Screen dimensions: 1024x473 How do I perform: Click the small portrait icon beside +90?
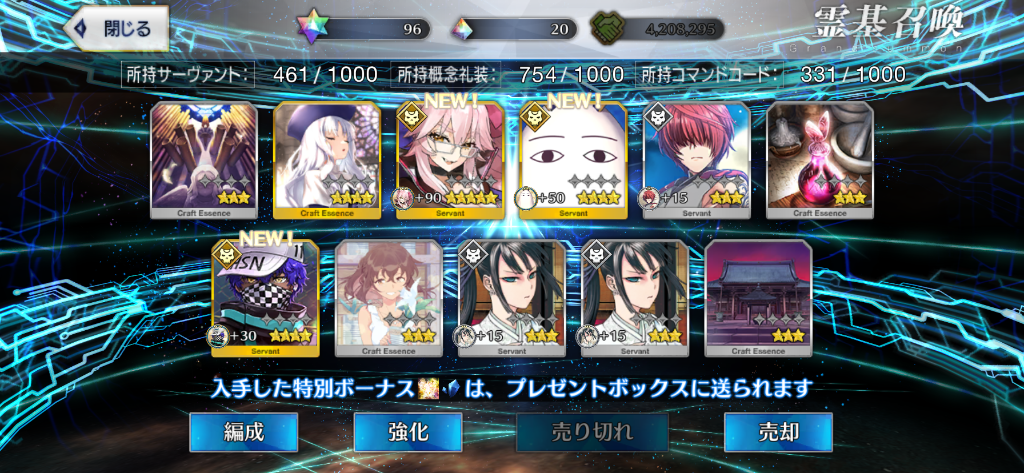(x=402, y=197)
